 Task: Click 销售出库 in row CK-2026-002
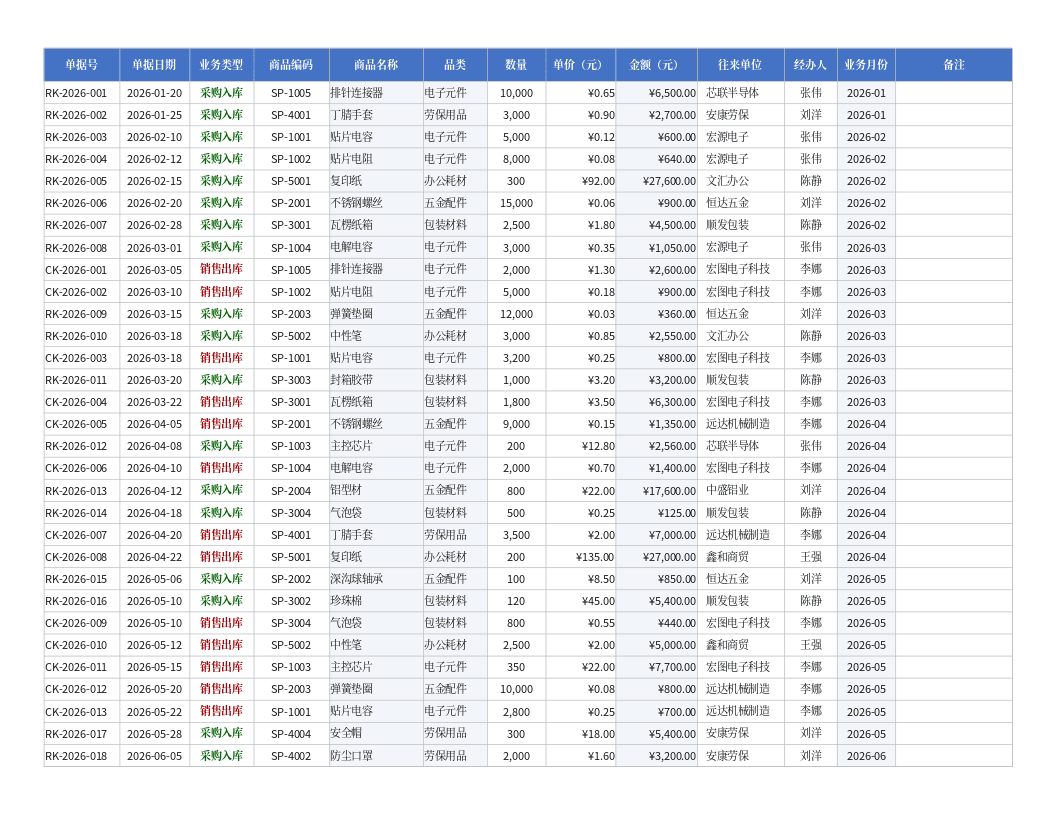(222, 292)
